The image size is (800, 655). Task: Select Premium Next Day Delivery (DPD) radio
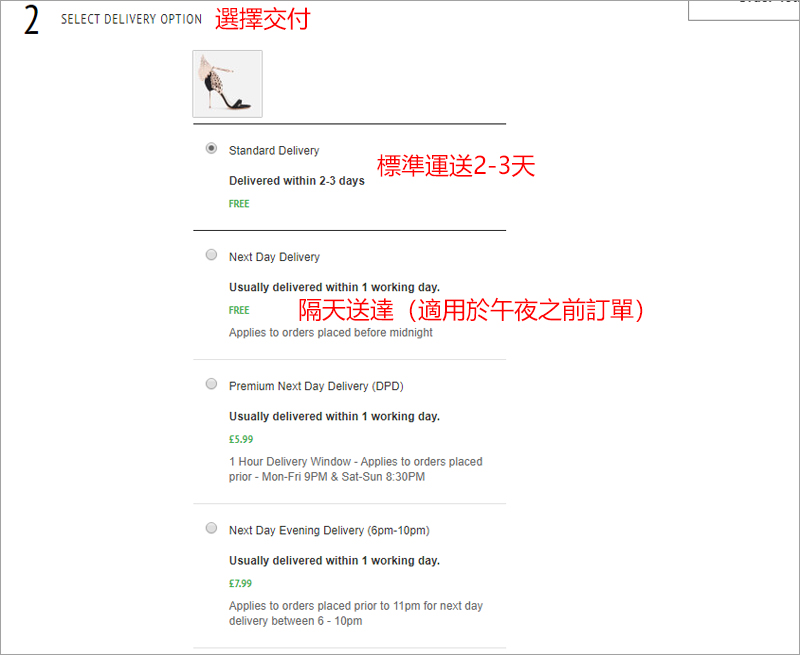(x=211, y=384)
